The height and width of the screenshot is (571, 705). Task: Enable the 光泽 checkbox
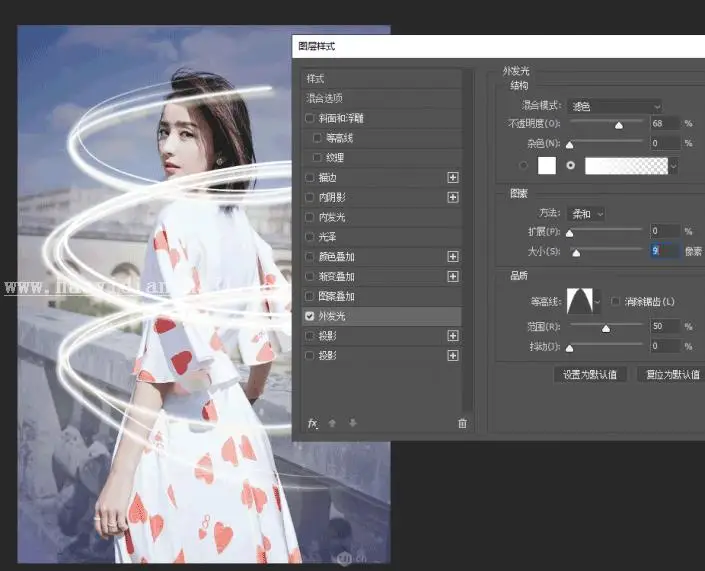pos(309,237)
